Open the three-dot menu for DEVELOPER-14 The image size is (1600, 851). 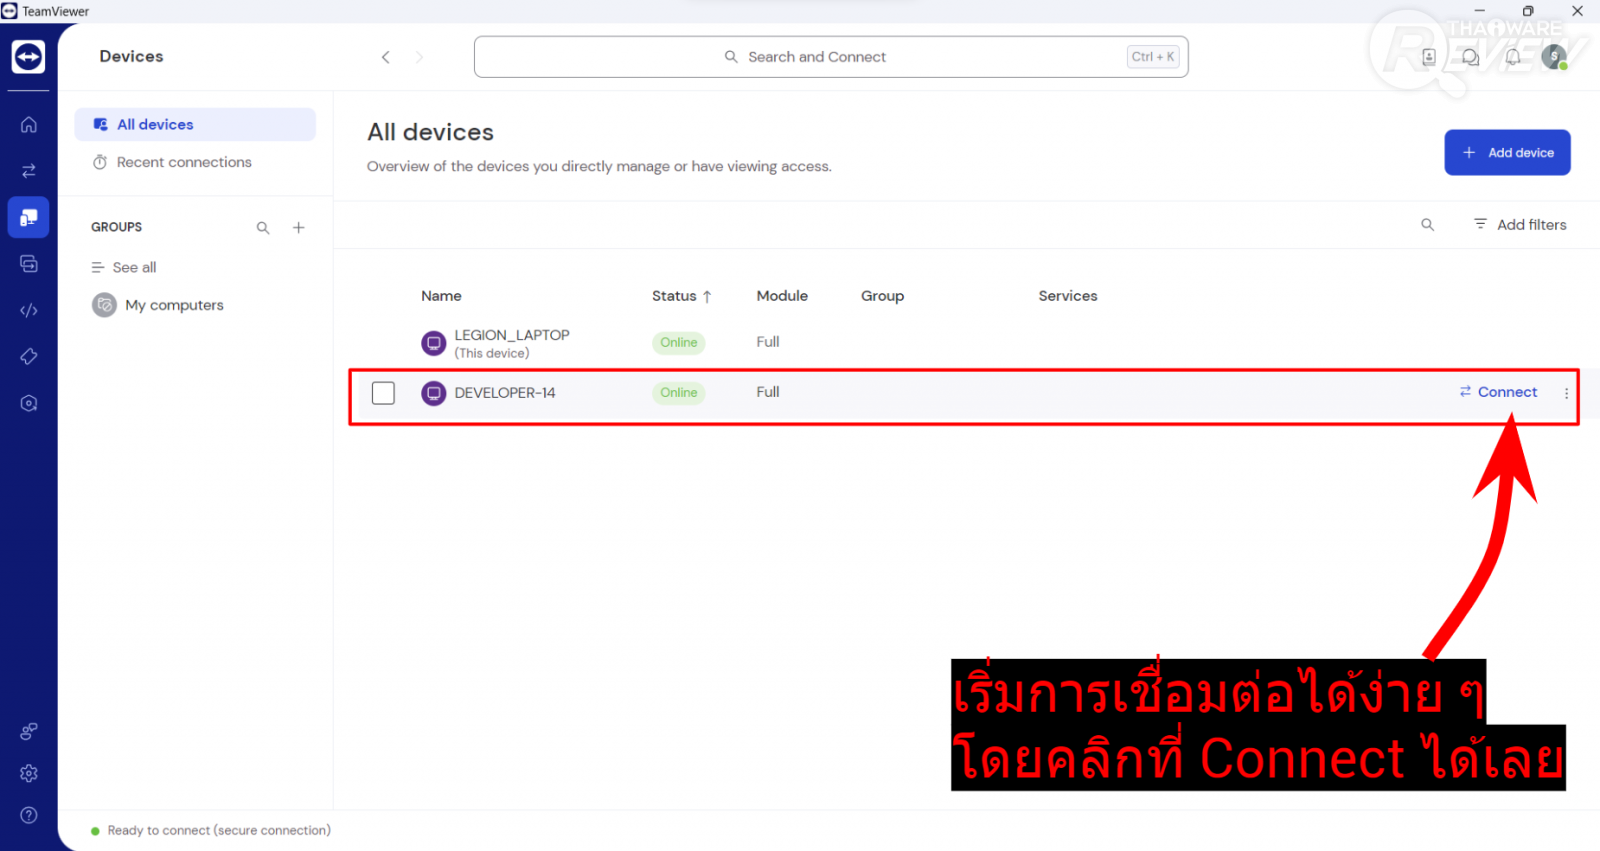pyautogui.click(x=1566, y=393)
